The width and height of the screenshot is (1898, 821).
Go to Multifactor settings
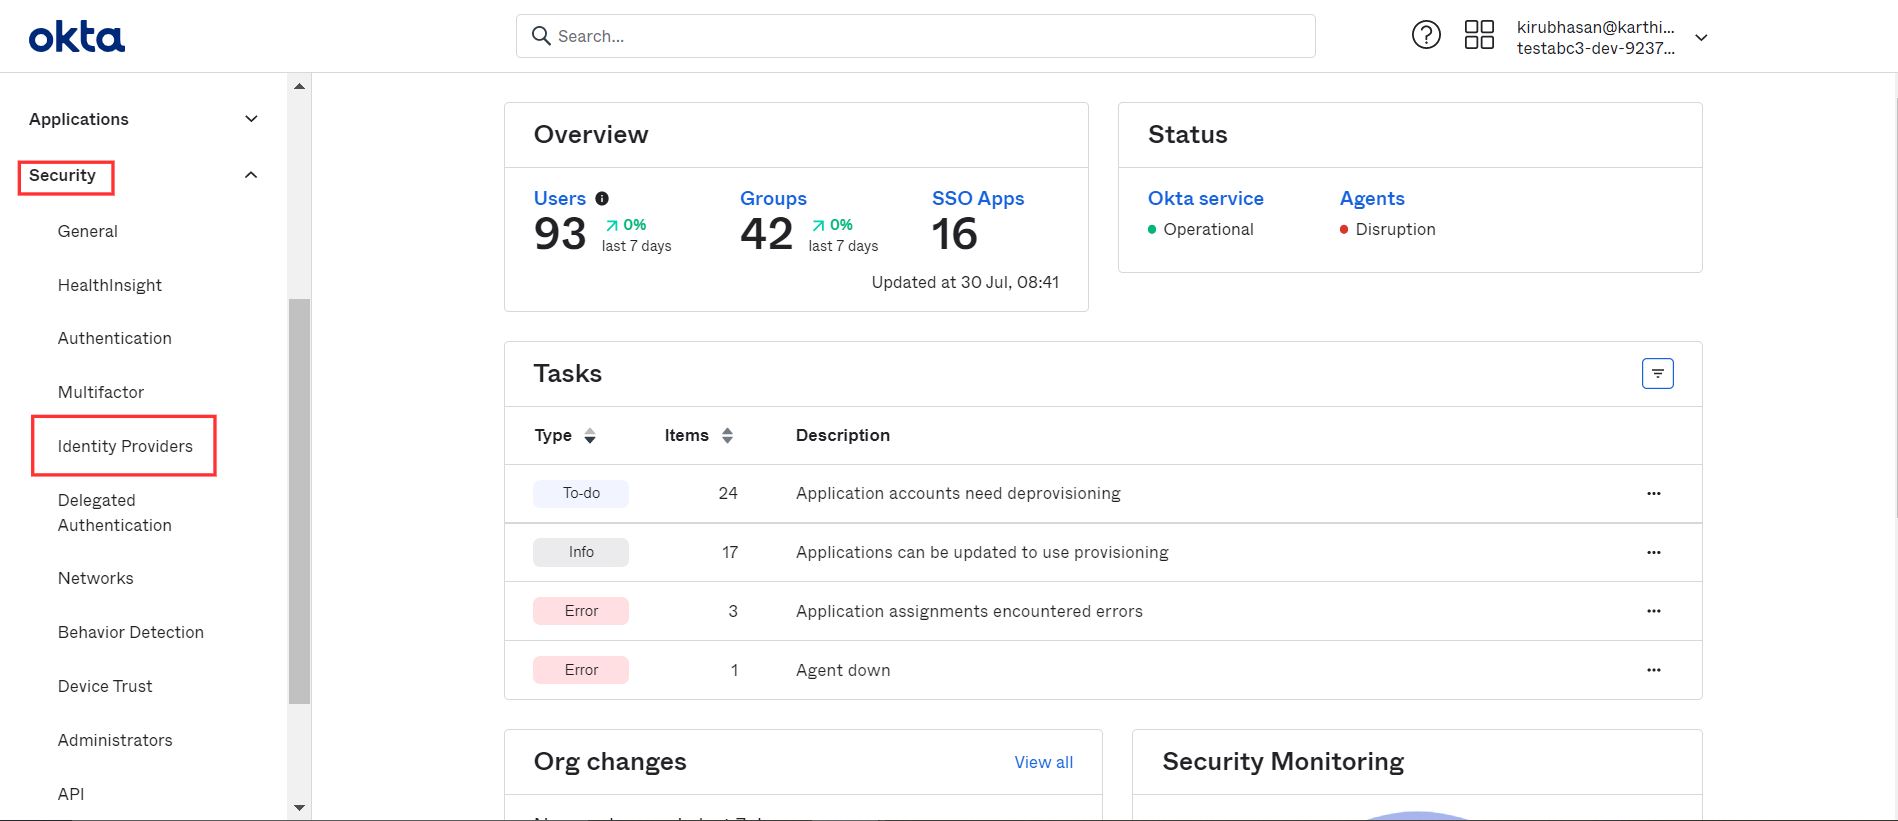(x=101, y=392)
